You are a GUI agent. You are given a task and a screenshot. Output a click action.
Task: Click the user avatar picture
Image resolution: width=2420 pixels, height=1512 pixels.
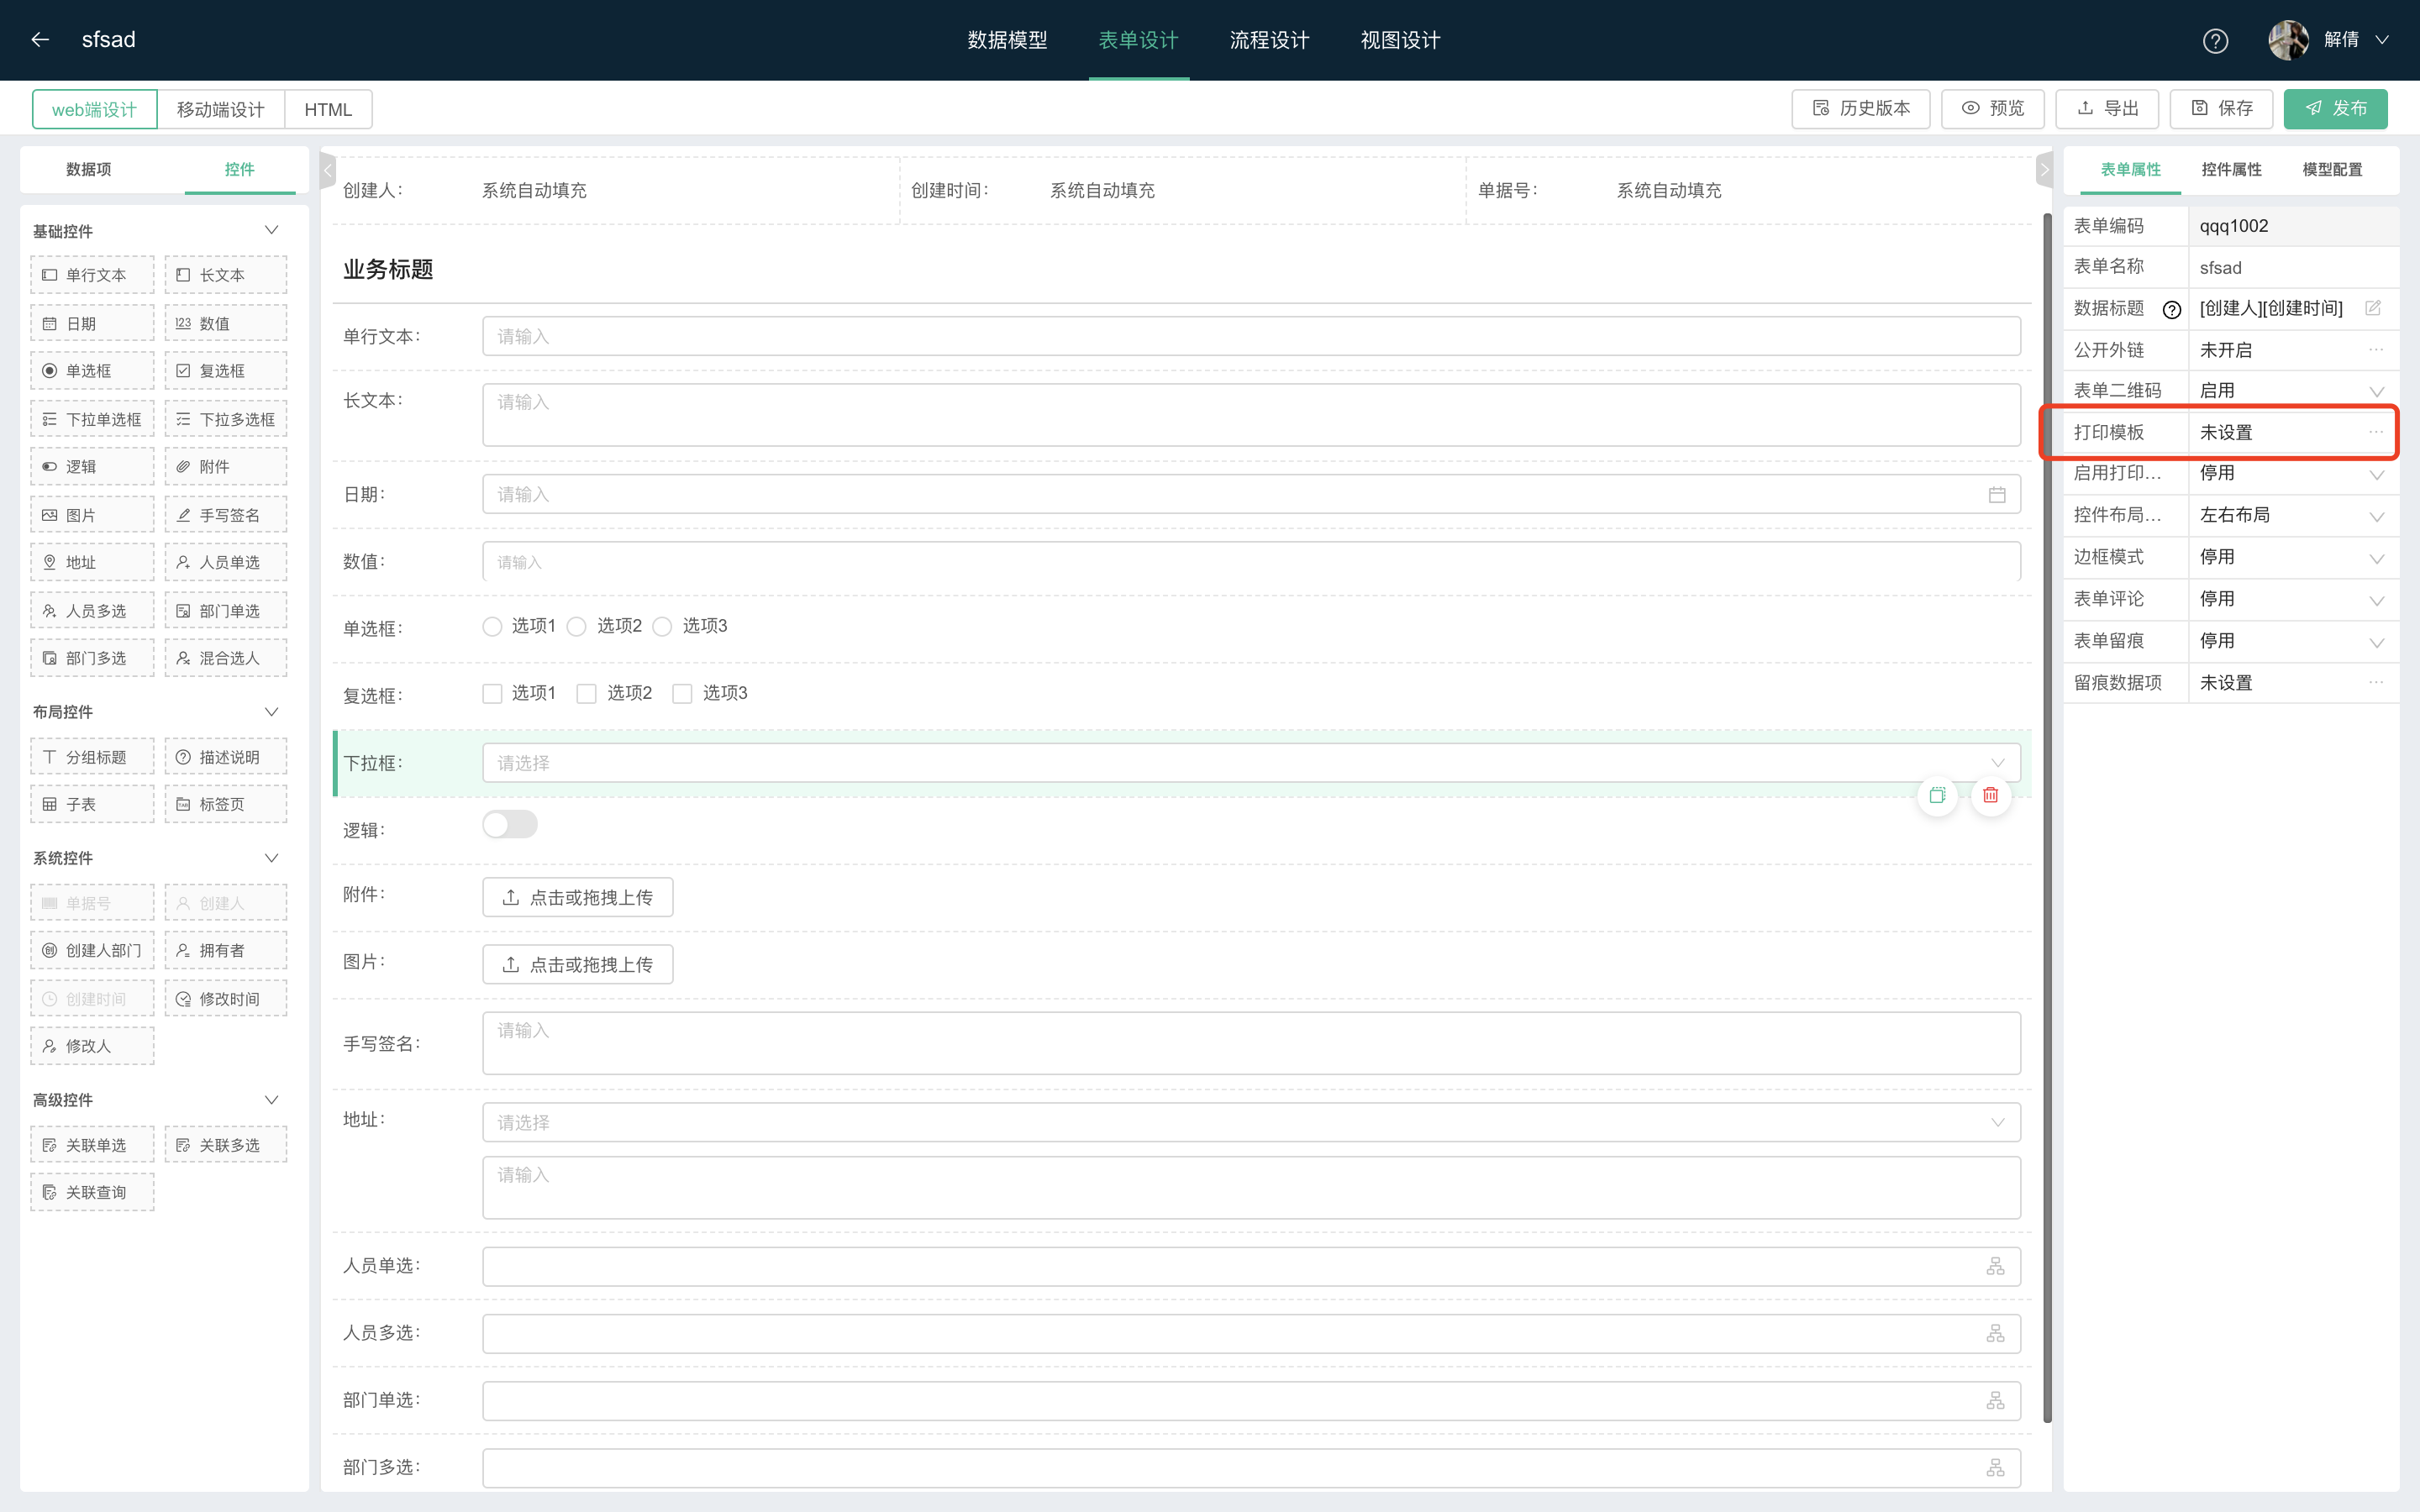[x=2288, y=40]
